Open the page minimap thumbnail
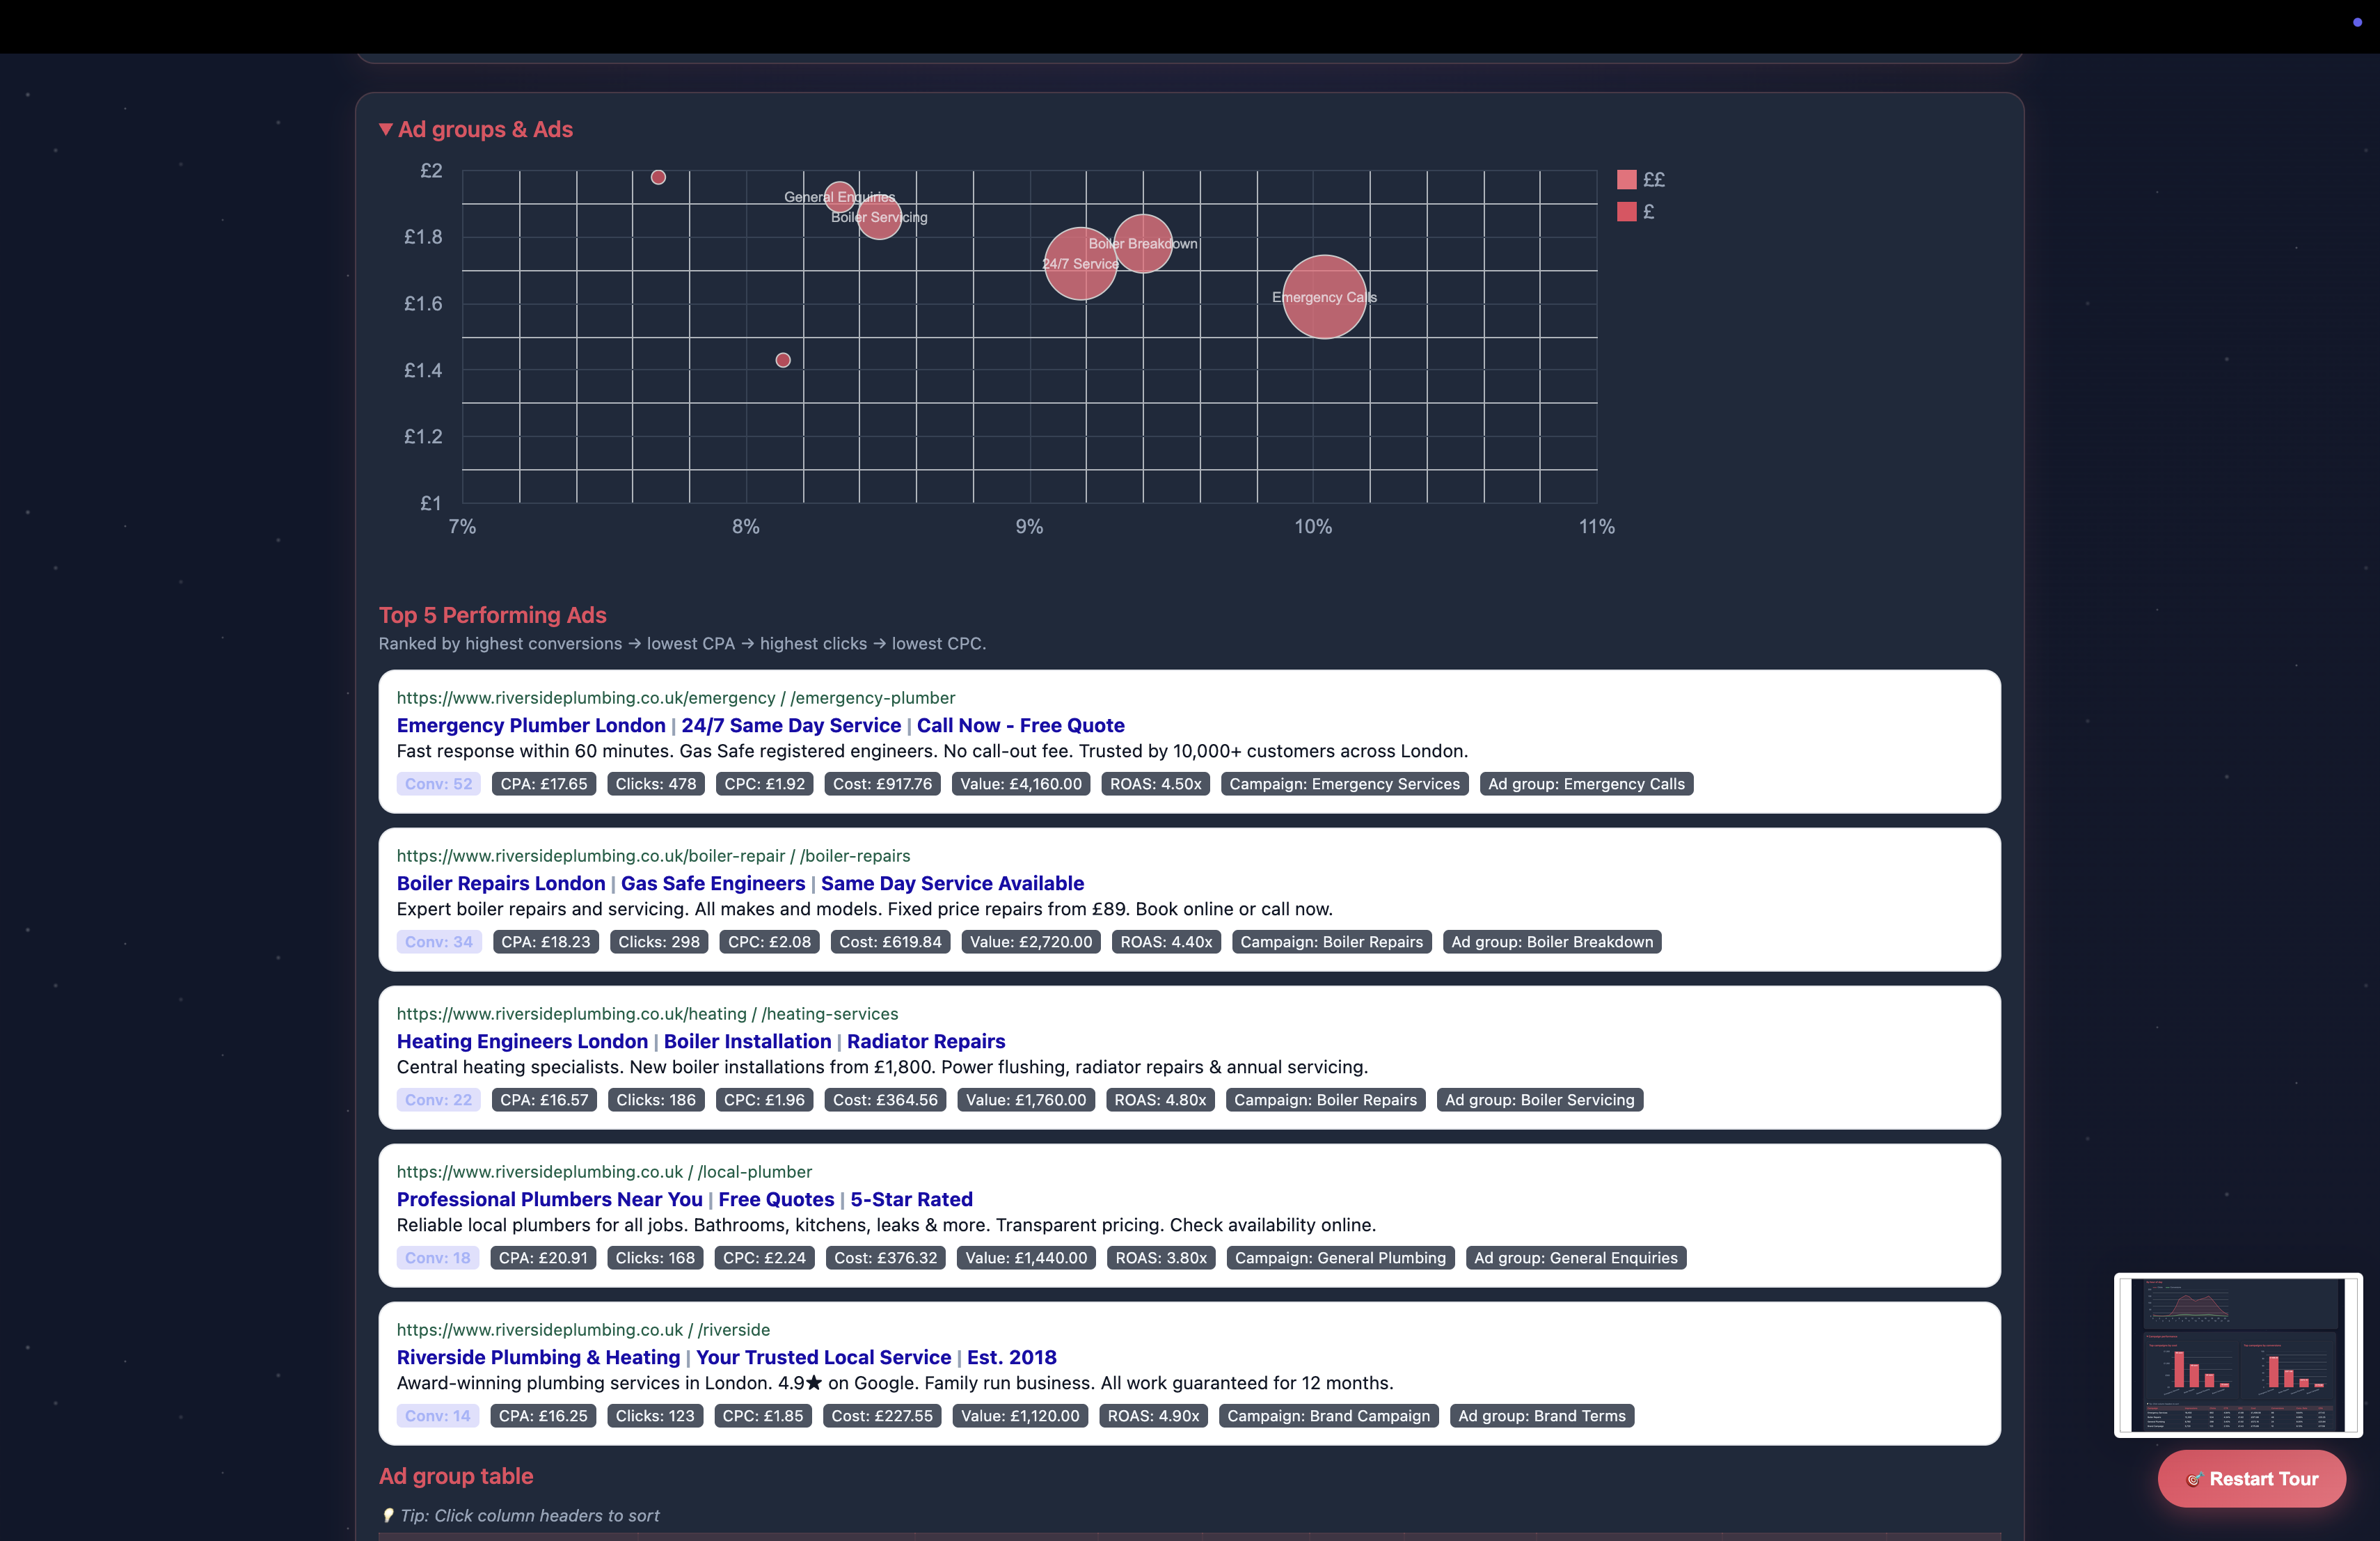 (x=2237, y=1355)
